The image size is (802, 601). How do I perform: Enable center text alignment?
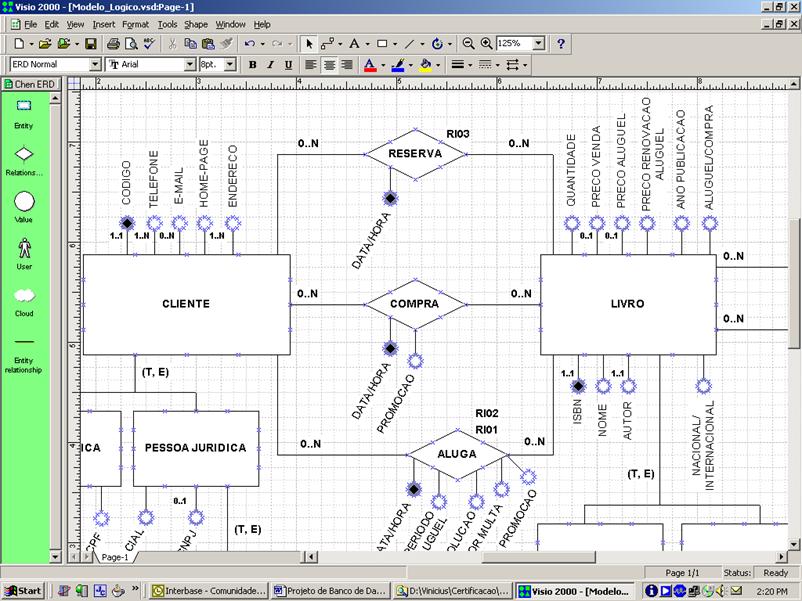330,64
